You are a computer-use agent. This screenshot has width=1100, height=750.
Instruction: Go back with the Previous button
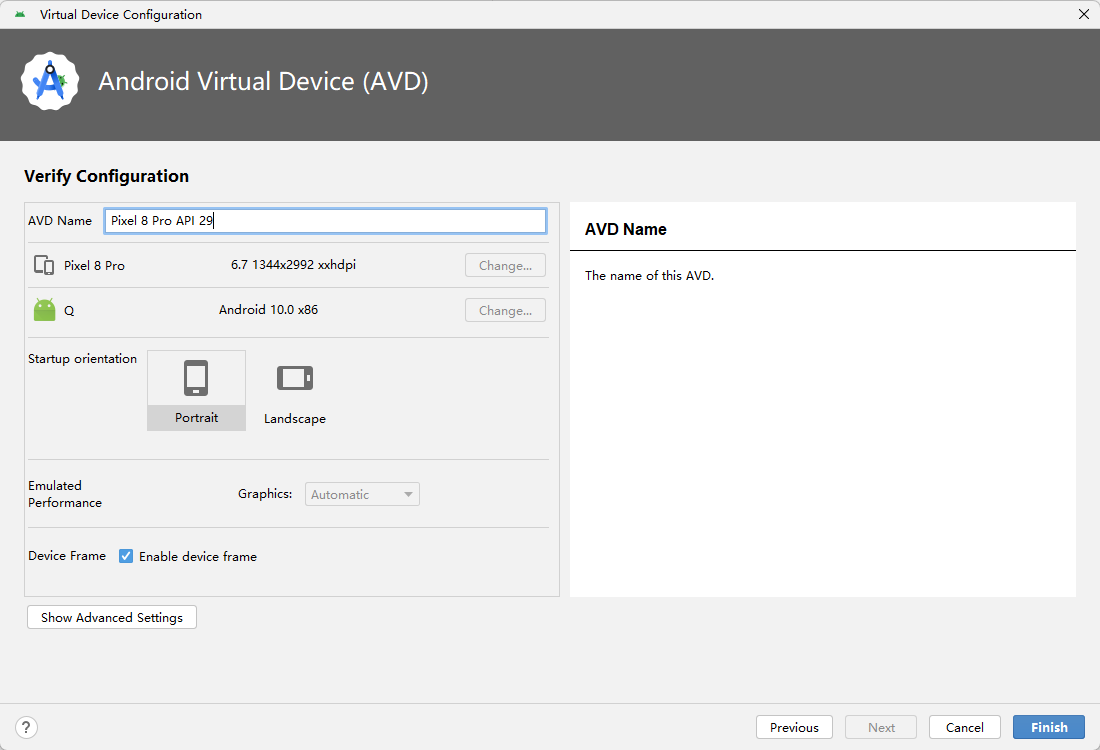coord(794,728)
